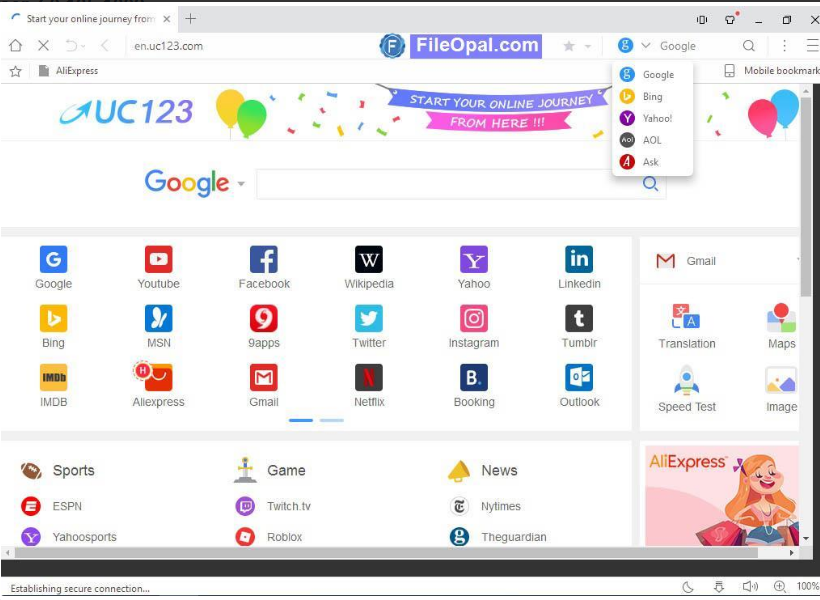This screenshot has width=820, height=600.
Task: Open the Nytimes link
Action: coord(485,506)
